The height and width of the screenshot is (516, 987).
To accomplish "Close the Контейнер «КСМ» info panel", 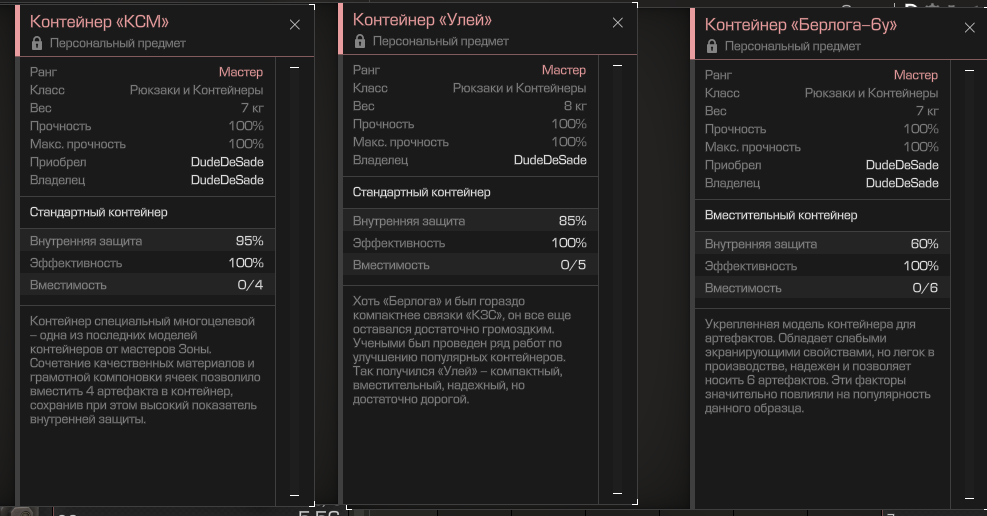I will pyautogui.click(x=295, y=25).
